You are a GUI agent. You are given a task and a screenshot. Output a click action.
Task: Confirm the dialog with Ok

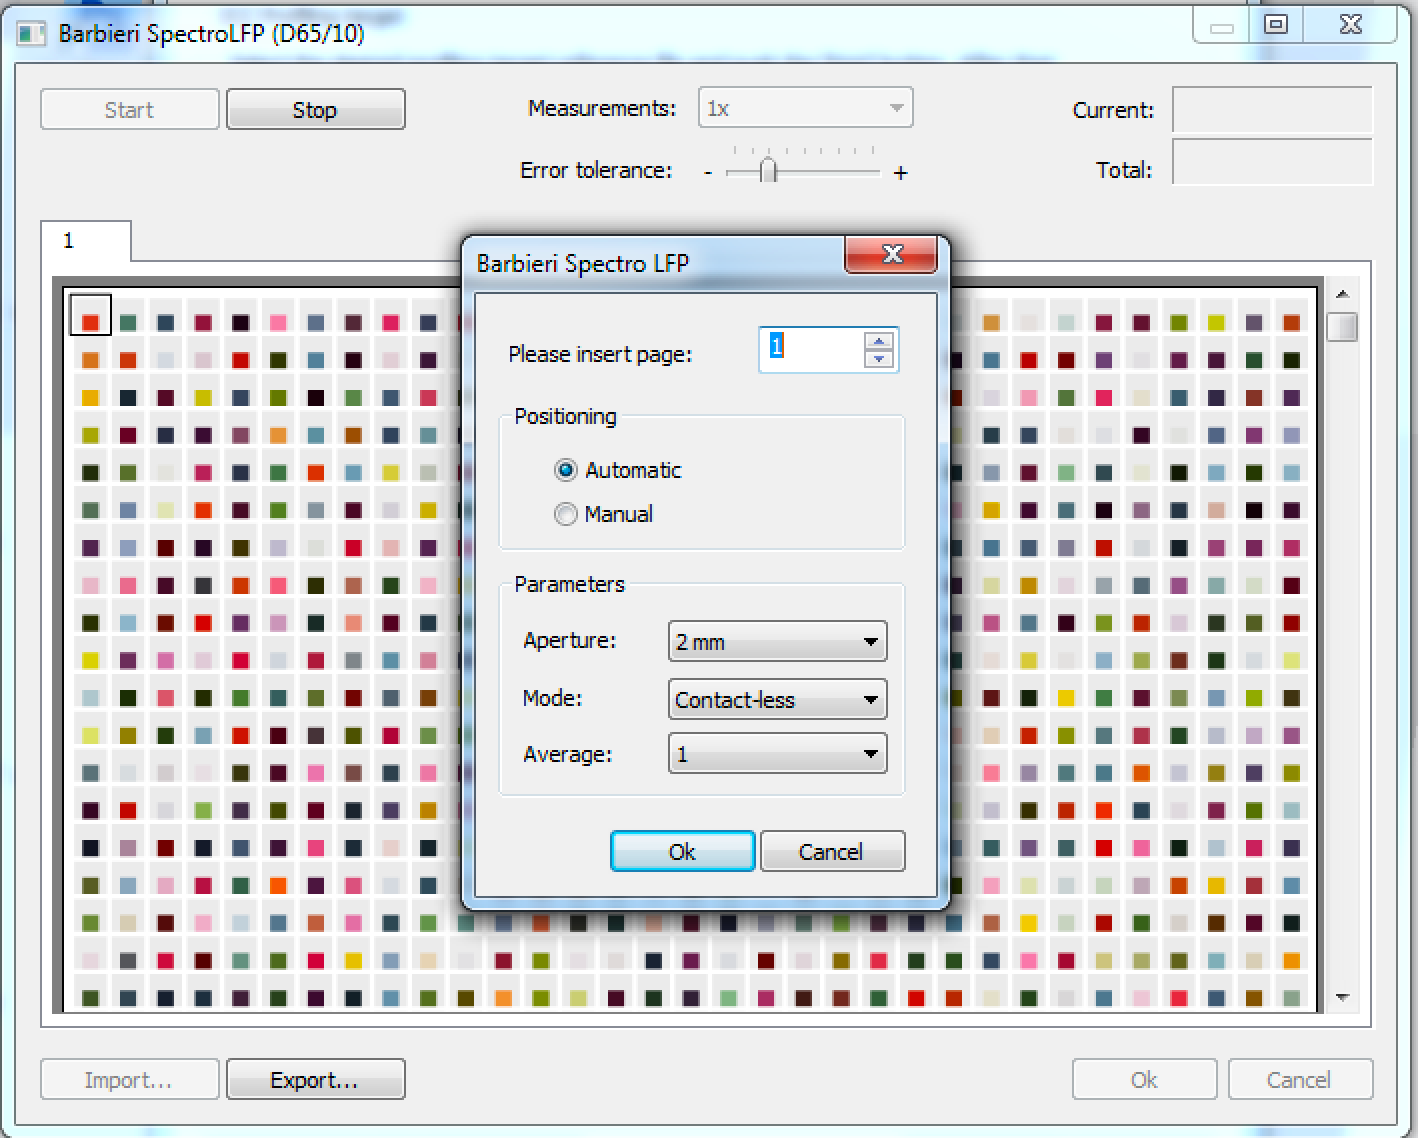[x=682, y=852]
